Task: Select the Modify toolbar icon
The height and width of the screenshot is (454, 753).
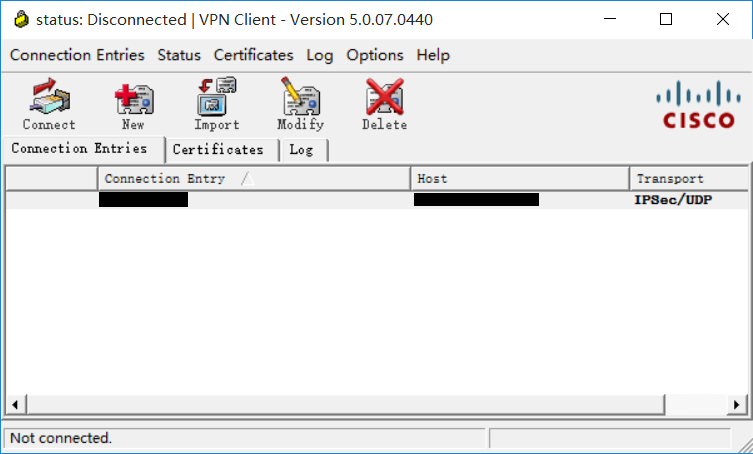Action: click(x=301, y=104)
